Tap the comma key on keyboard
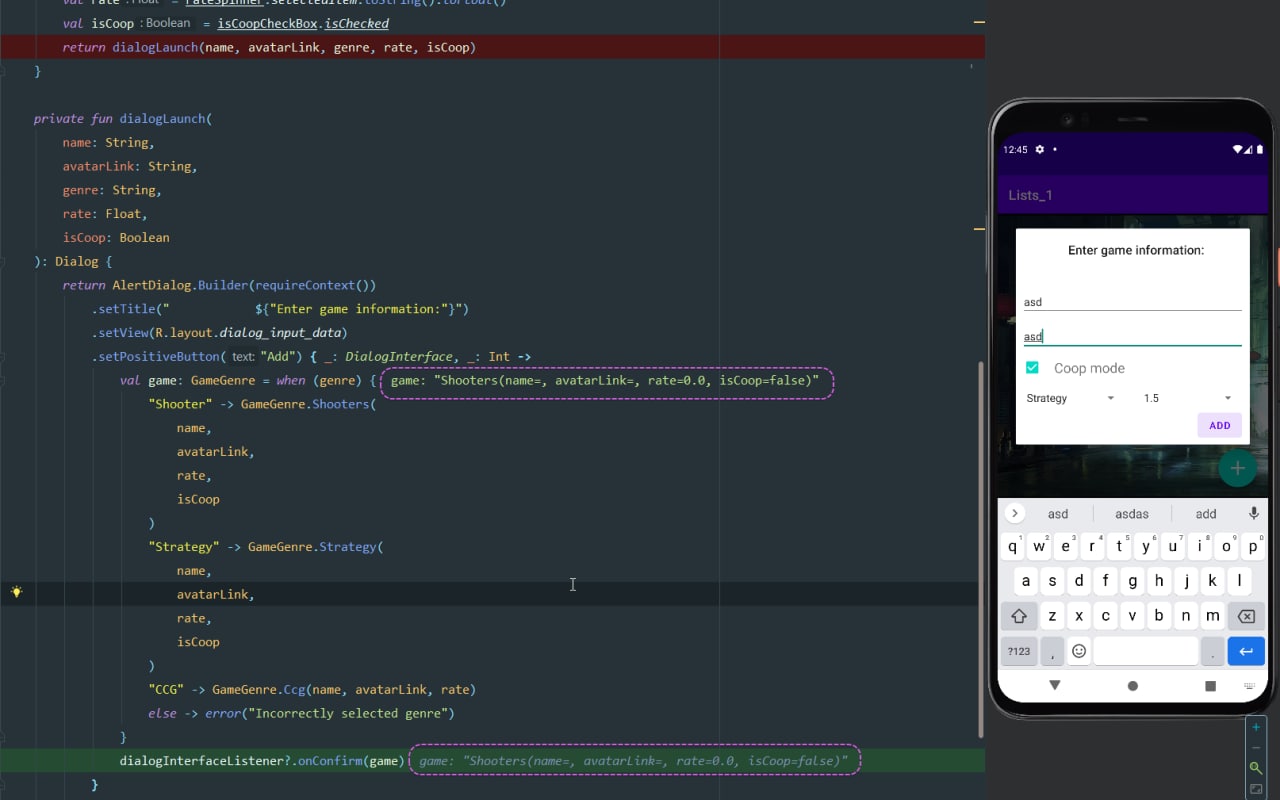Viewport: 1280px width, 800px height. point(1052,651)
